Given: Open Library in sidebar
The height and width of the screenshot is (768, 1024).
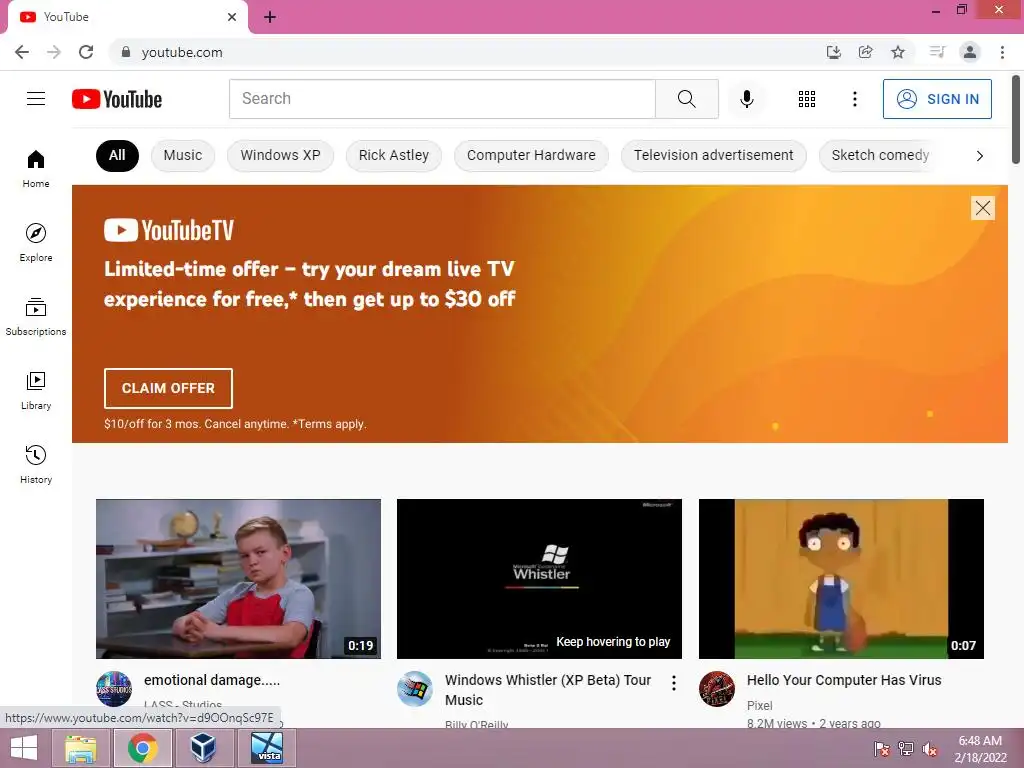Looking at the screenshot, I should [x=36, y=391].
